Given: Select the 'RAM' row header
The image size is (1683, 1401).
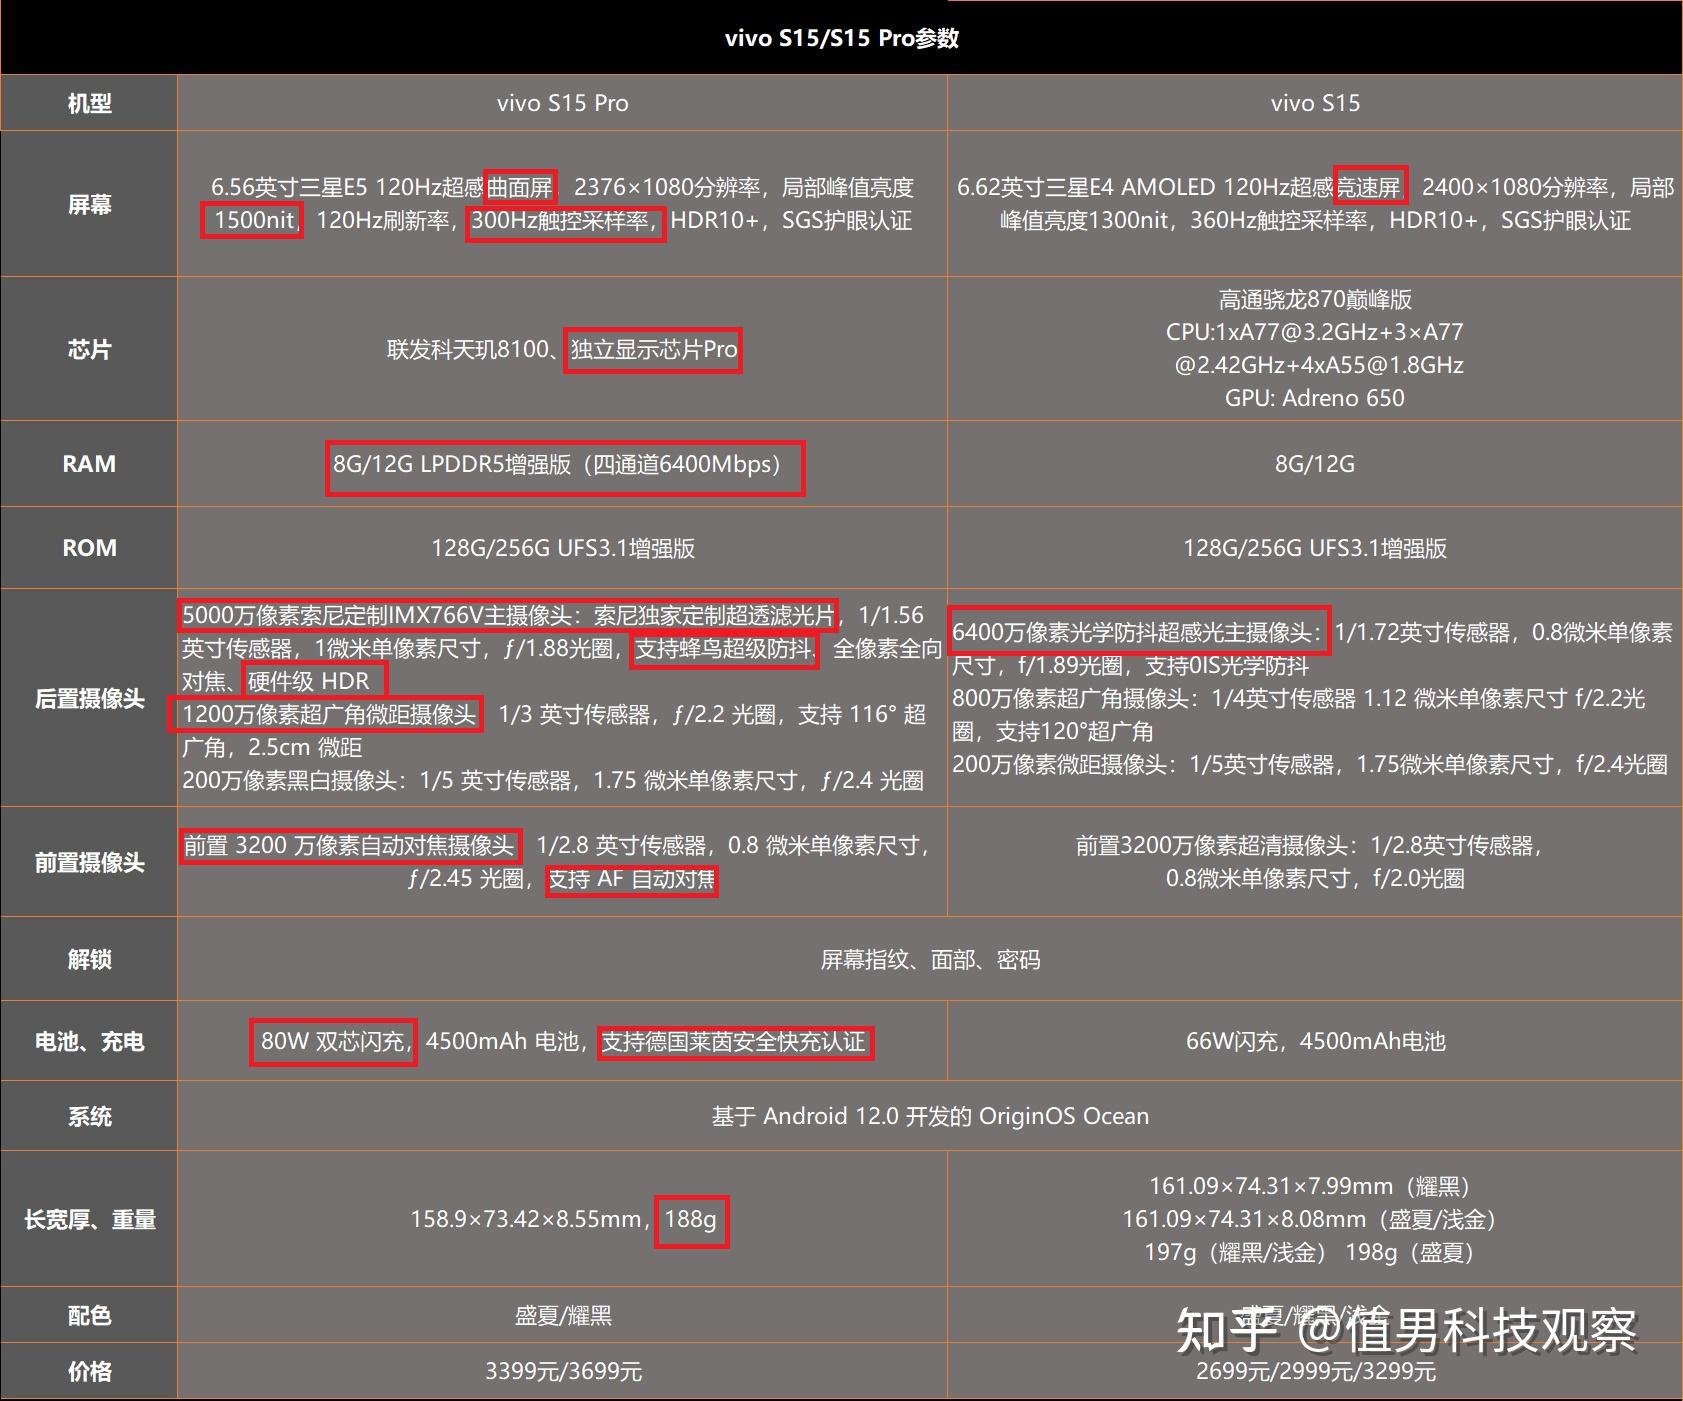Looking at the screenshot, I should pyautogui.click(x=89, y=464).
